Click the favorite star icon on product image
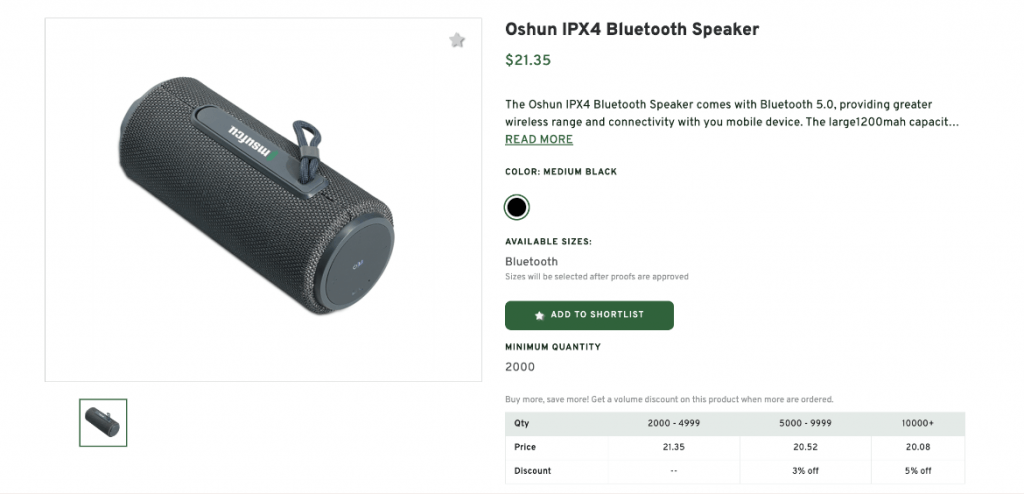Screen dimensions: 1024x494 coord(457,40)
